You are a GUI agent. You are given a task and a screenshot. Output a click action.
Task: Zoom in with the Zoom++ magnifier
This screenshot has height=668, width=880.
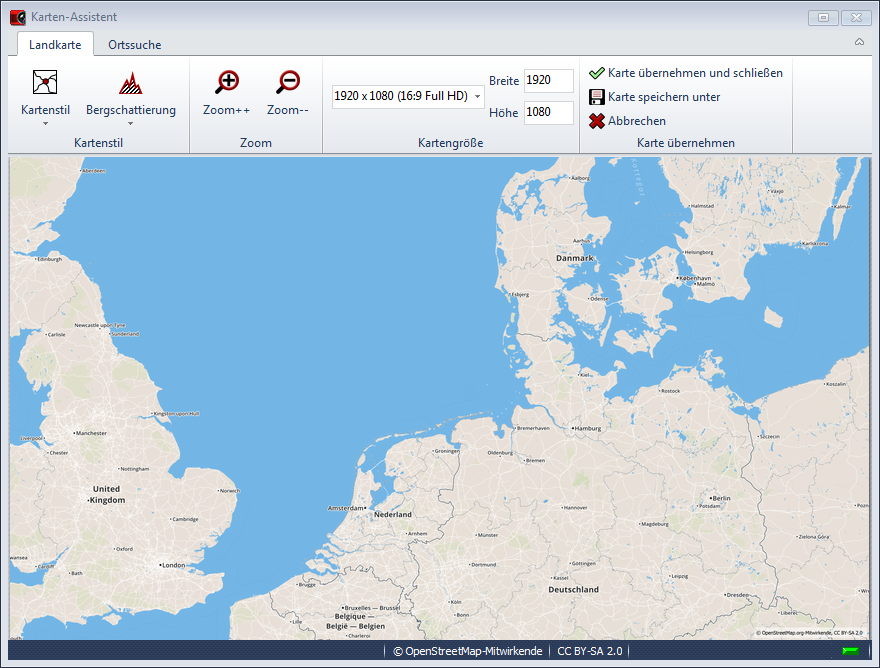click(227, 82)
